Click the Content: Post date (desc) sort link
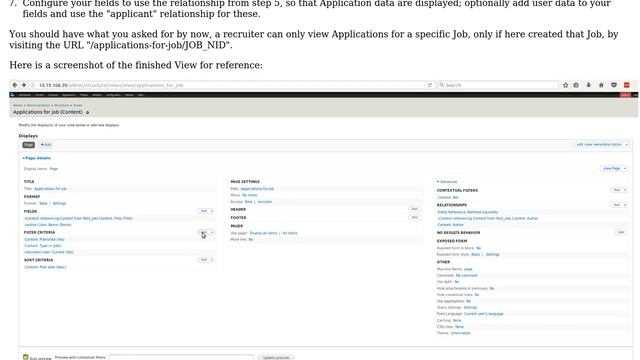640x360 pixels. (45, 267)
